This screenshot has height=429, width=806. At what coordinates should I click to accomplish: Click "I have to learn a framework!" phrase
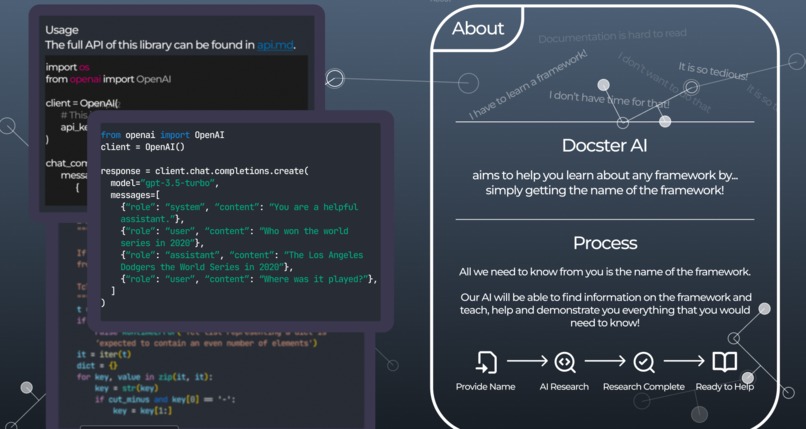click(528, 85)
